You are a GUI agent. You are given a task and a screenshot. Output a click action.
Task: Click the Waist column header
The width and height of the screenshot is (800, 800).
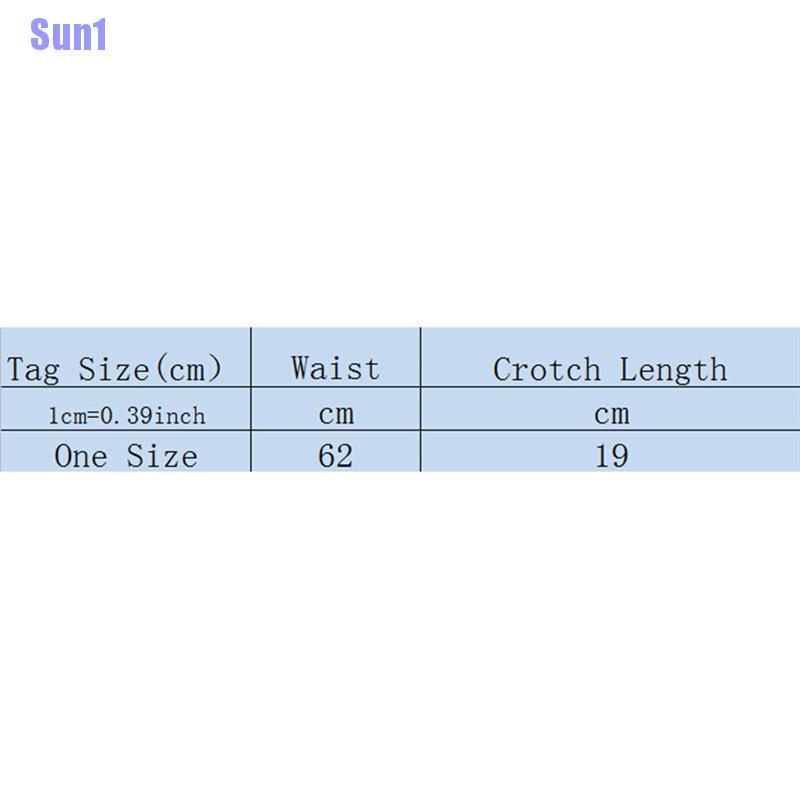click(x=335, y=368)
